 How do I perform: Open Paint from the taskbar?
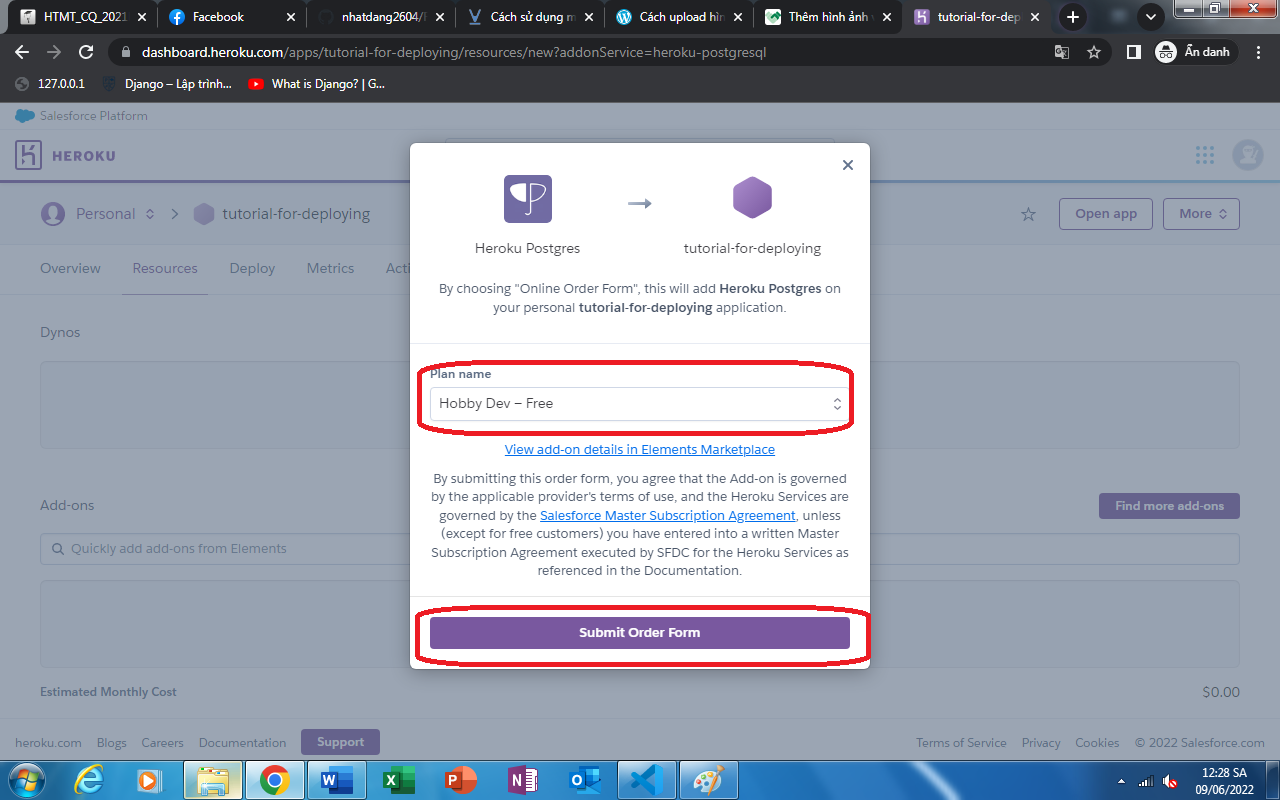click(x=708, y=780)
